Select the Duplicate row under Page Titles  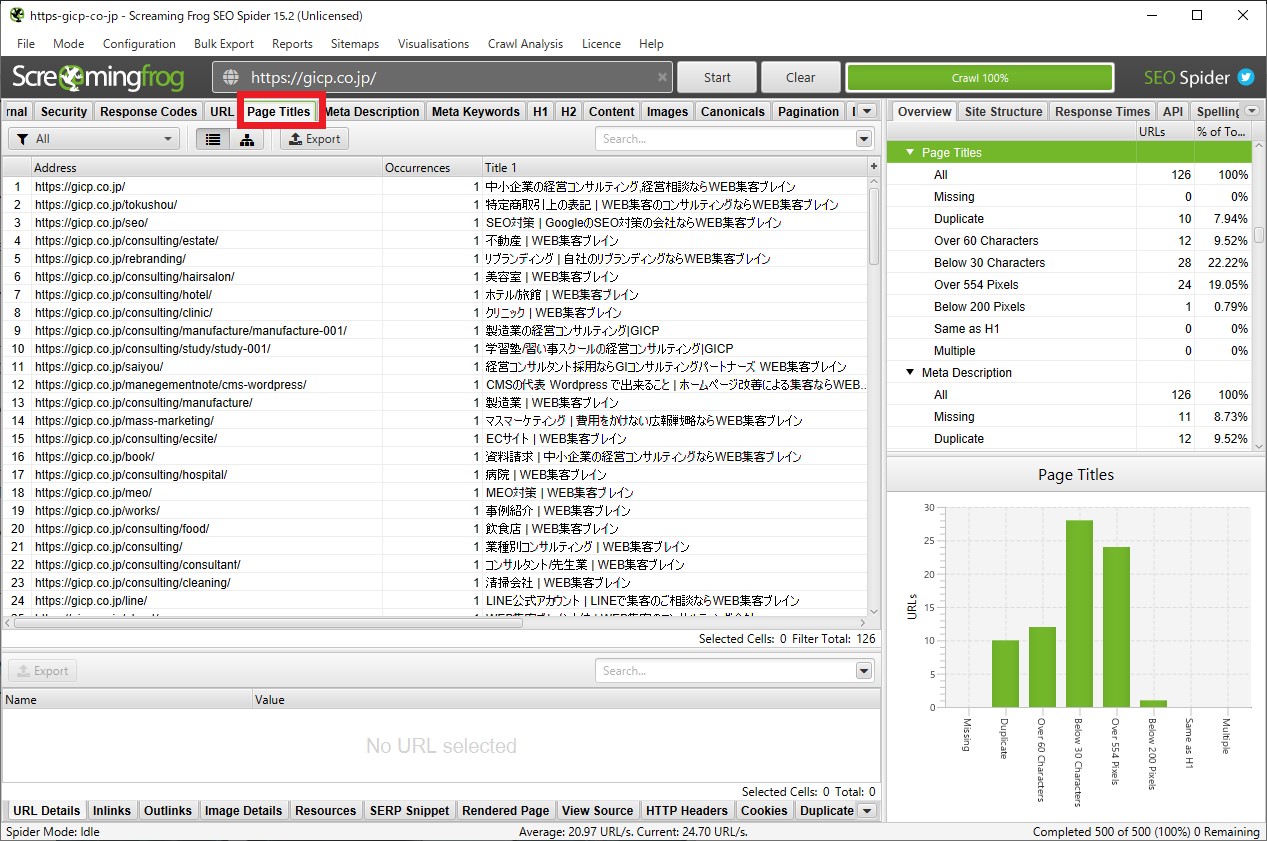(x=1069, y=219)
